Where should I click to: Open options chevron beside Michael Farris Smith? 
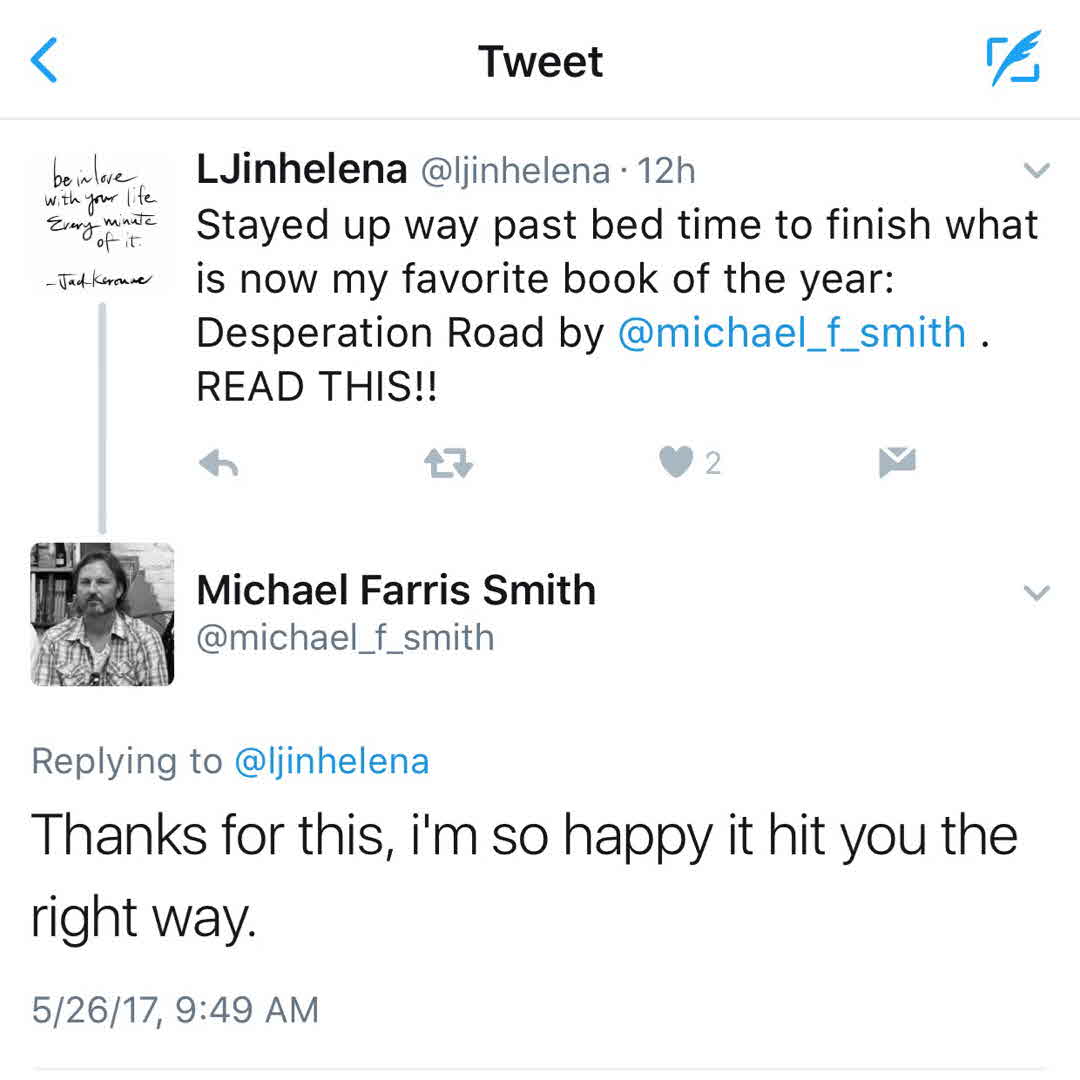[1038, 593]
